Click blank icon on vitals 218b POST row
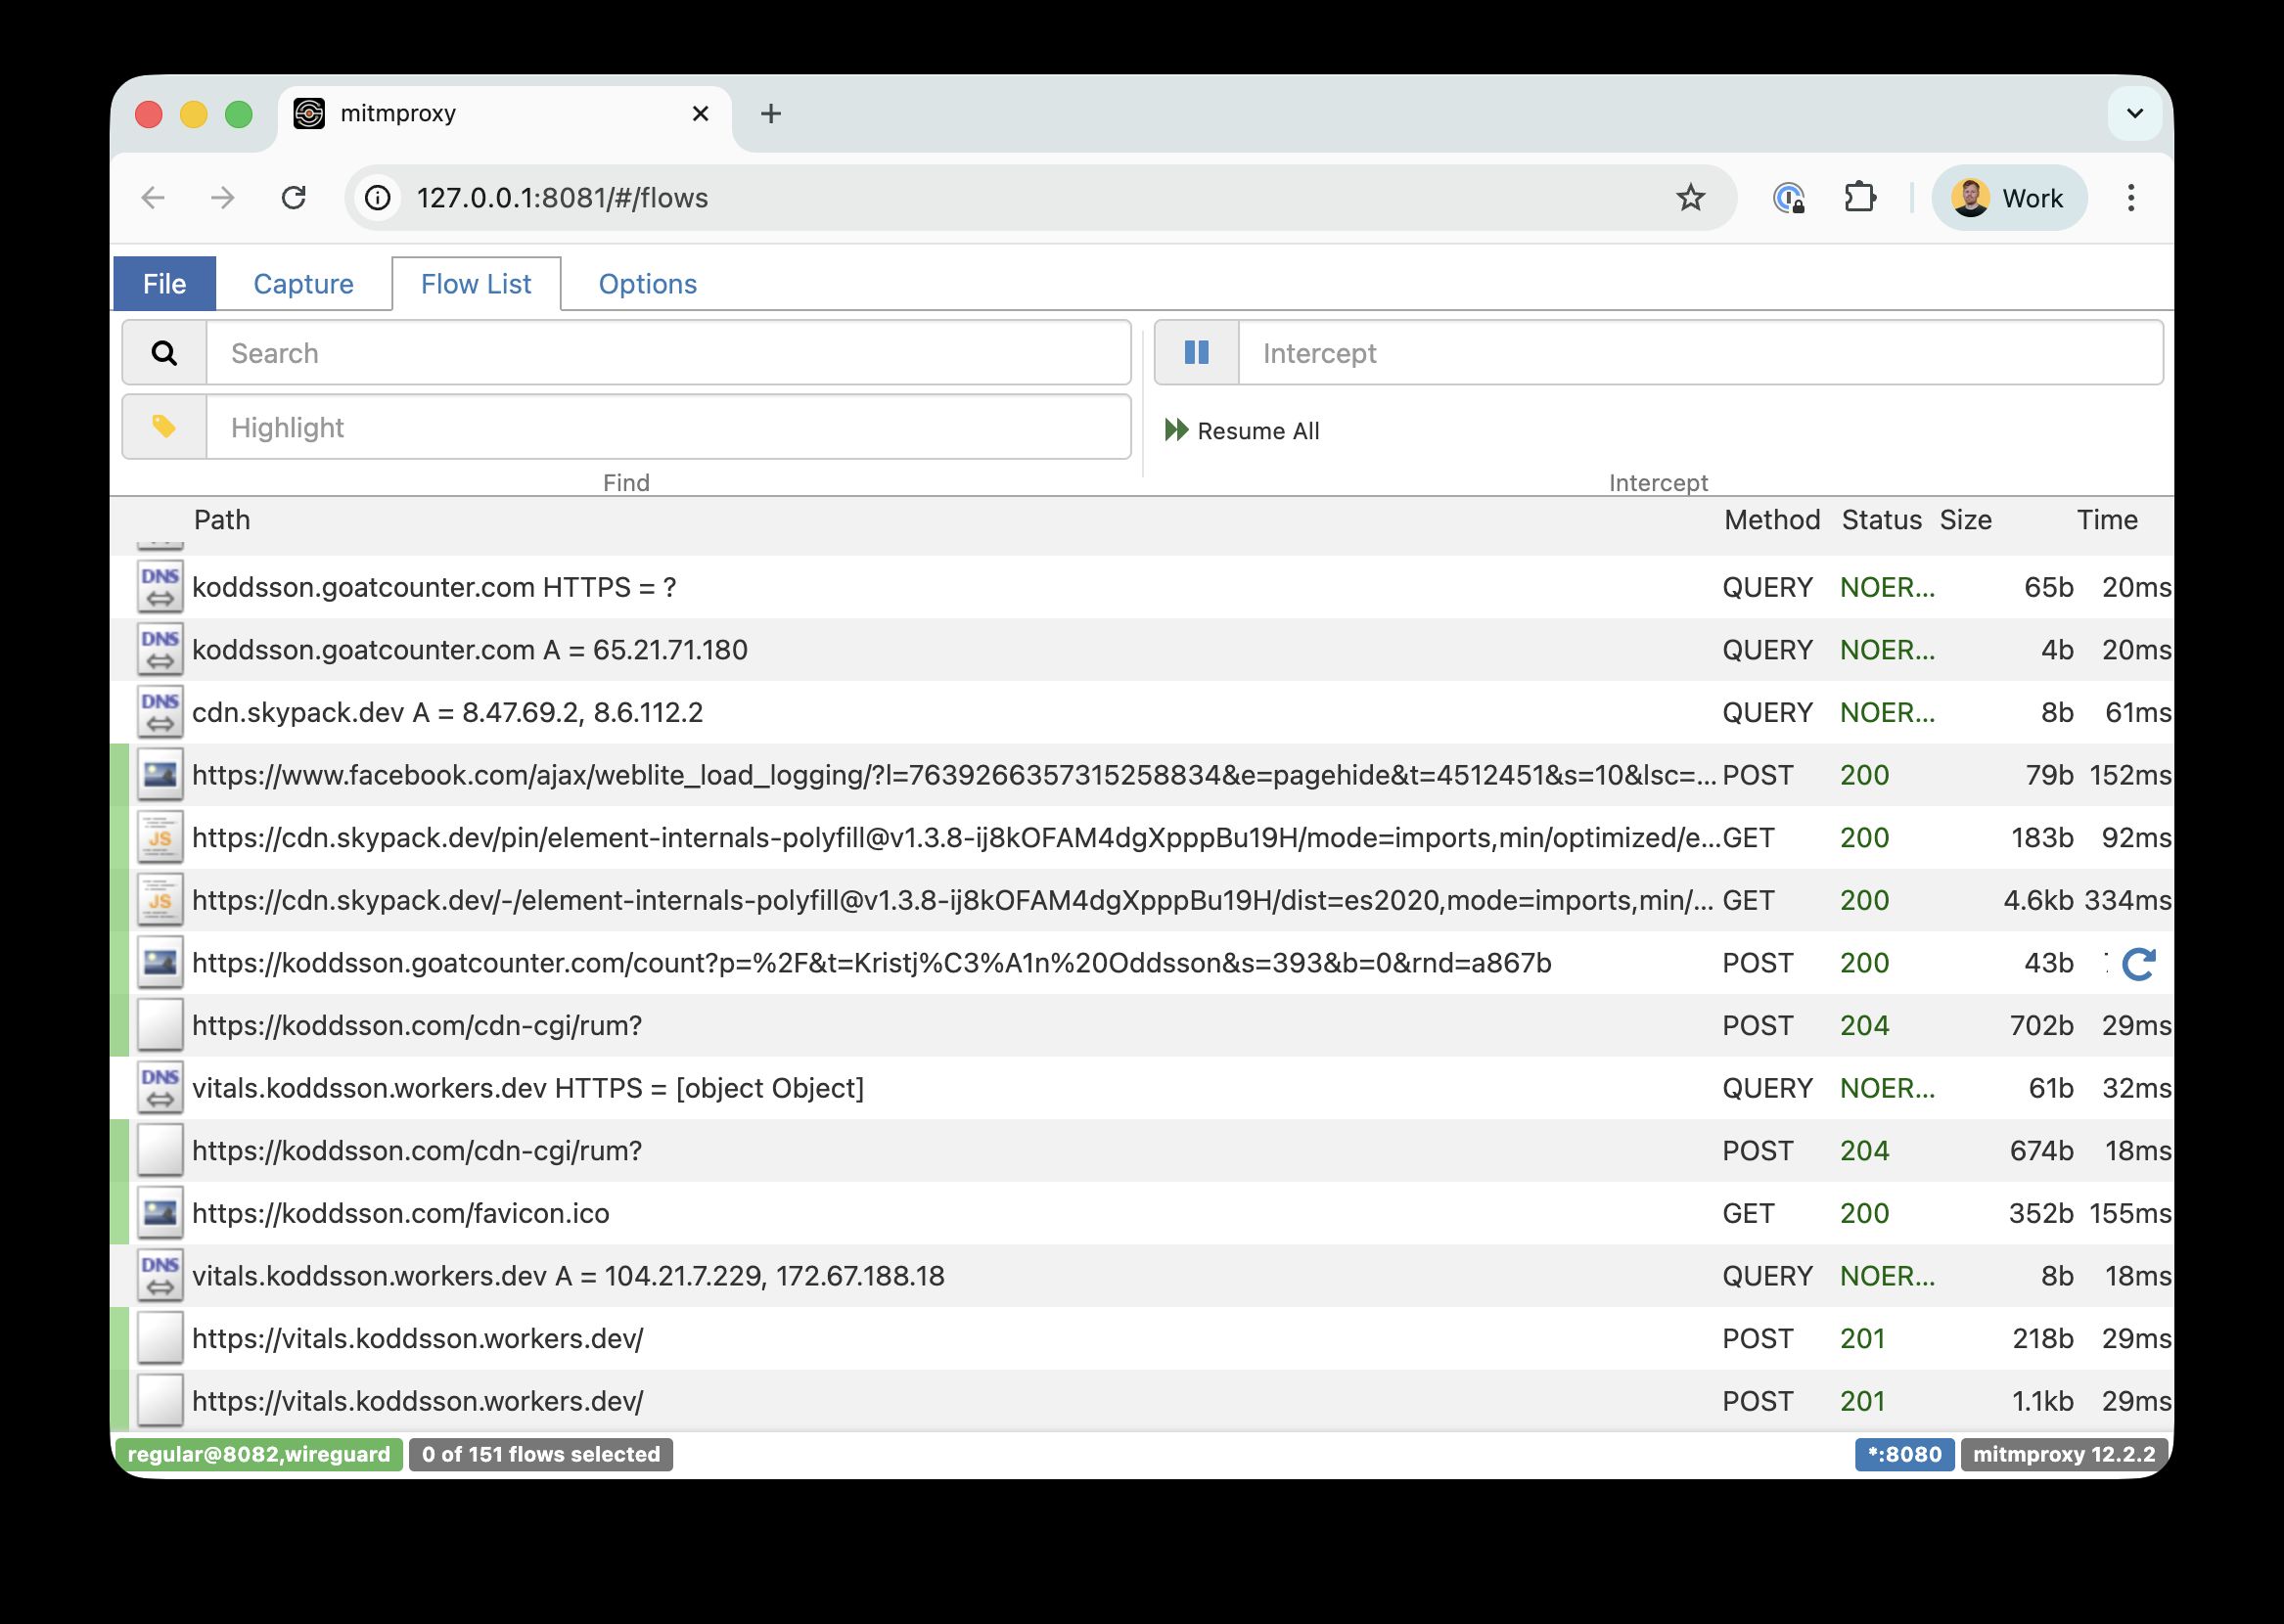This screenshot has height=1624, width=2284. coord(160,1338)
